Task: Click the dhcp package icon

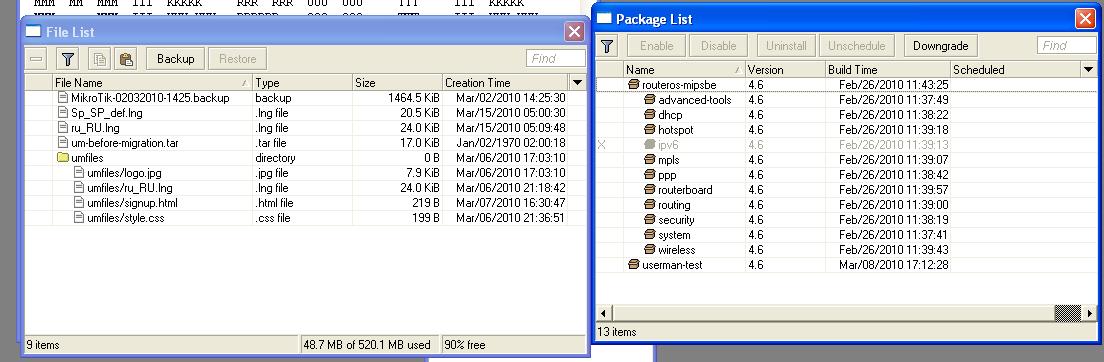Action: point(650,115)
